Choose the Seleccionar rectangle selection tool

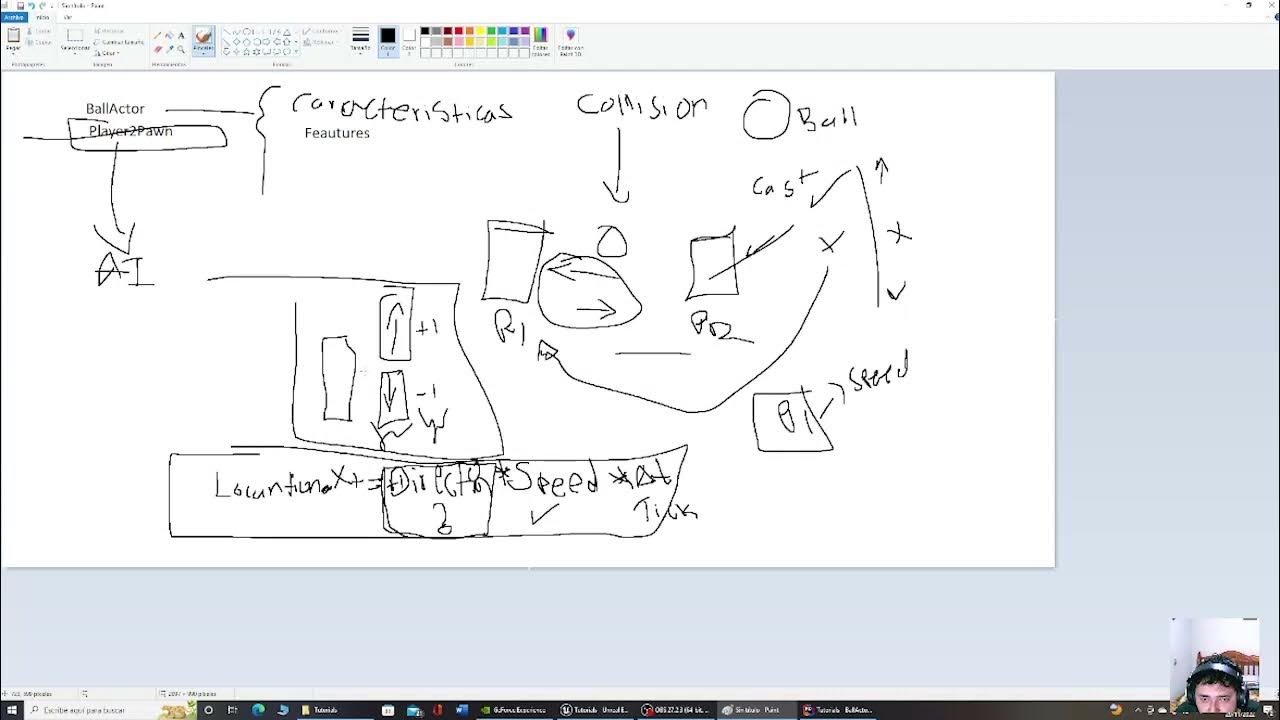(x=75, y=35)
